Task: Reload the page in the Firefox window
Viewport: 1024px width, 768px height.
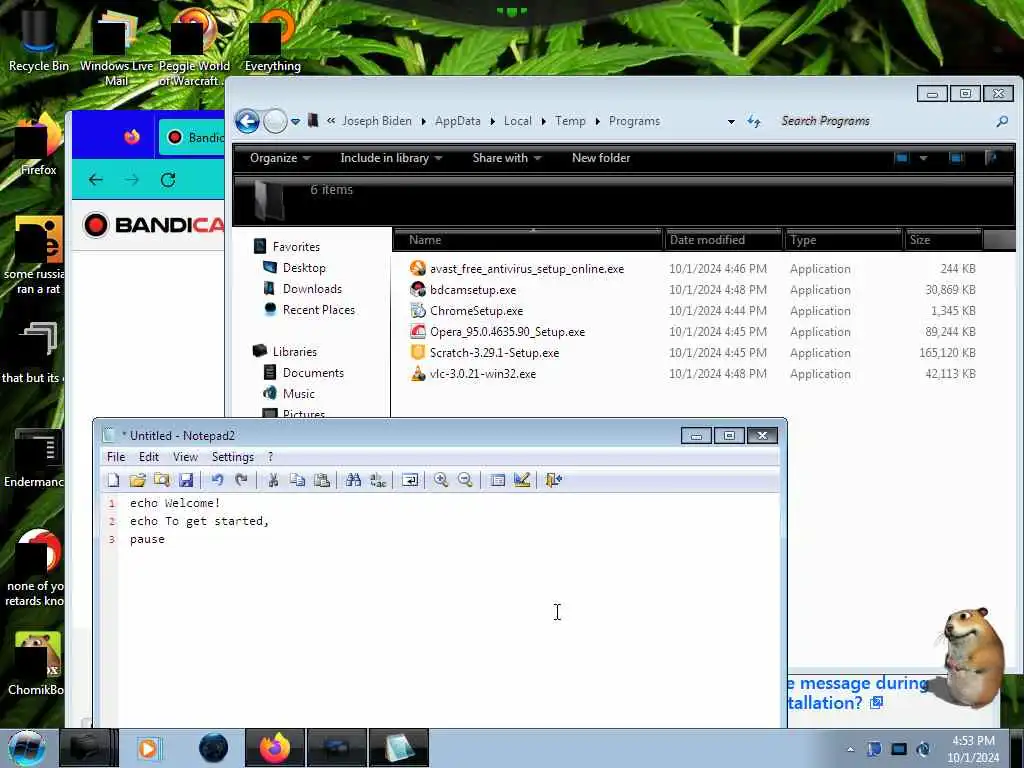Action: point(168,180)
